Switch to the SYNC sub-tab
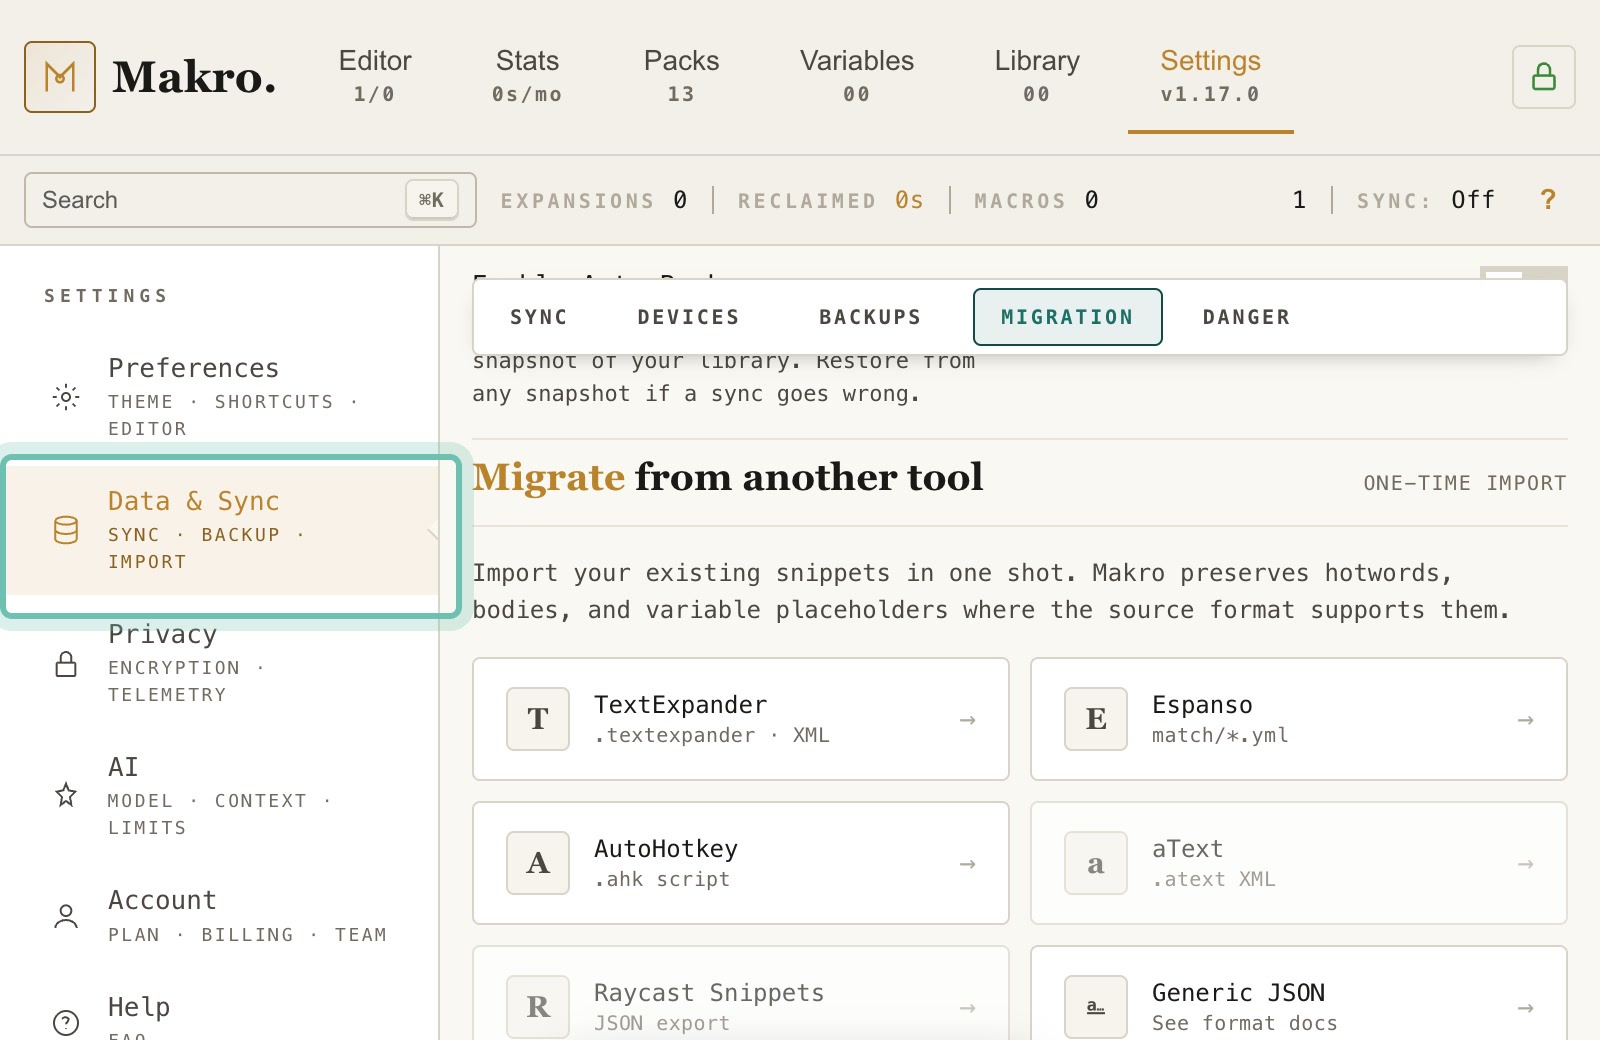Screen dimensions: 1600x1040 539,317
